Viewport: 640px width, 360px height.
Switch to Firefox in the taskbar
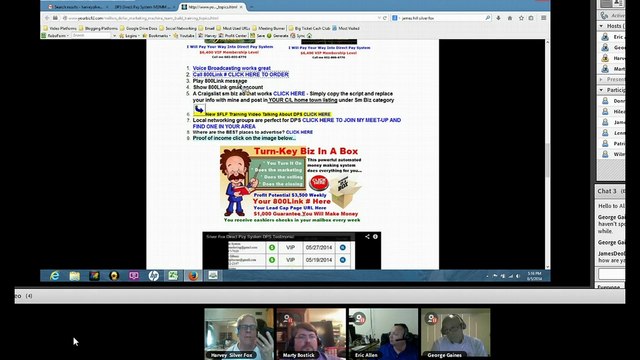tap(193, 276)
